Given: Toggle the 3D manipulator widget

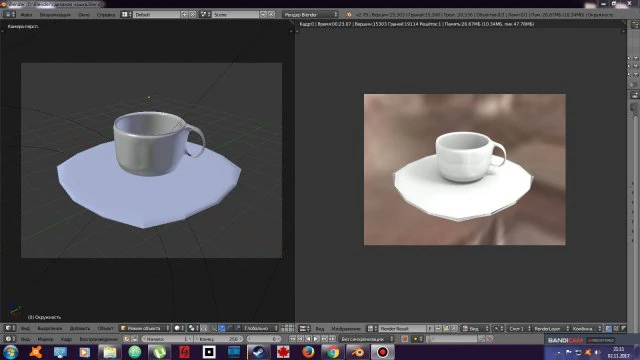Looking at the screenshot, I should [x=213, y=328].
